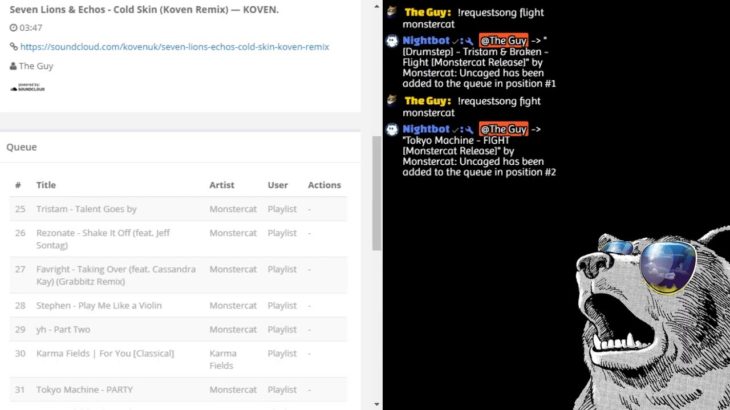730x410 pixels.
Task: Click the wrench moderator badge on first Nightbot
Action: (469, 41)
